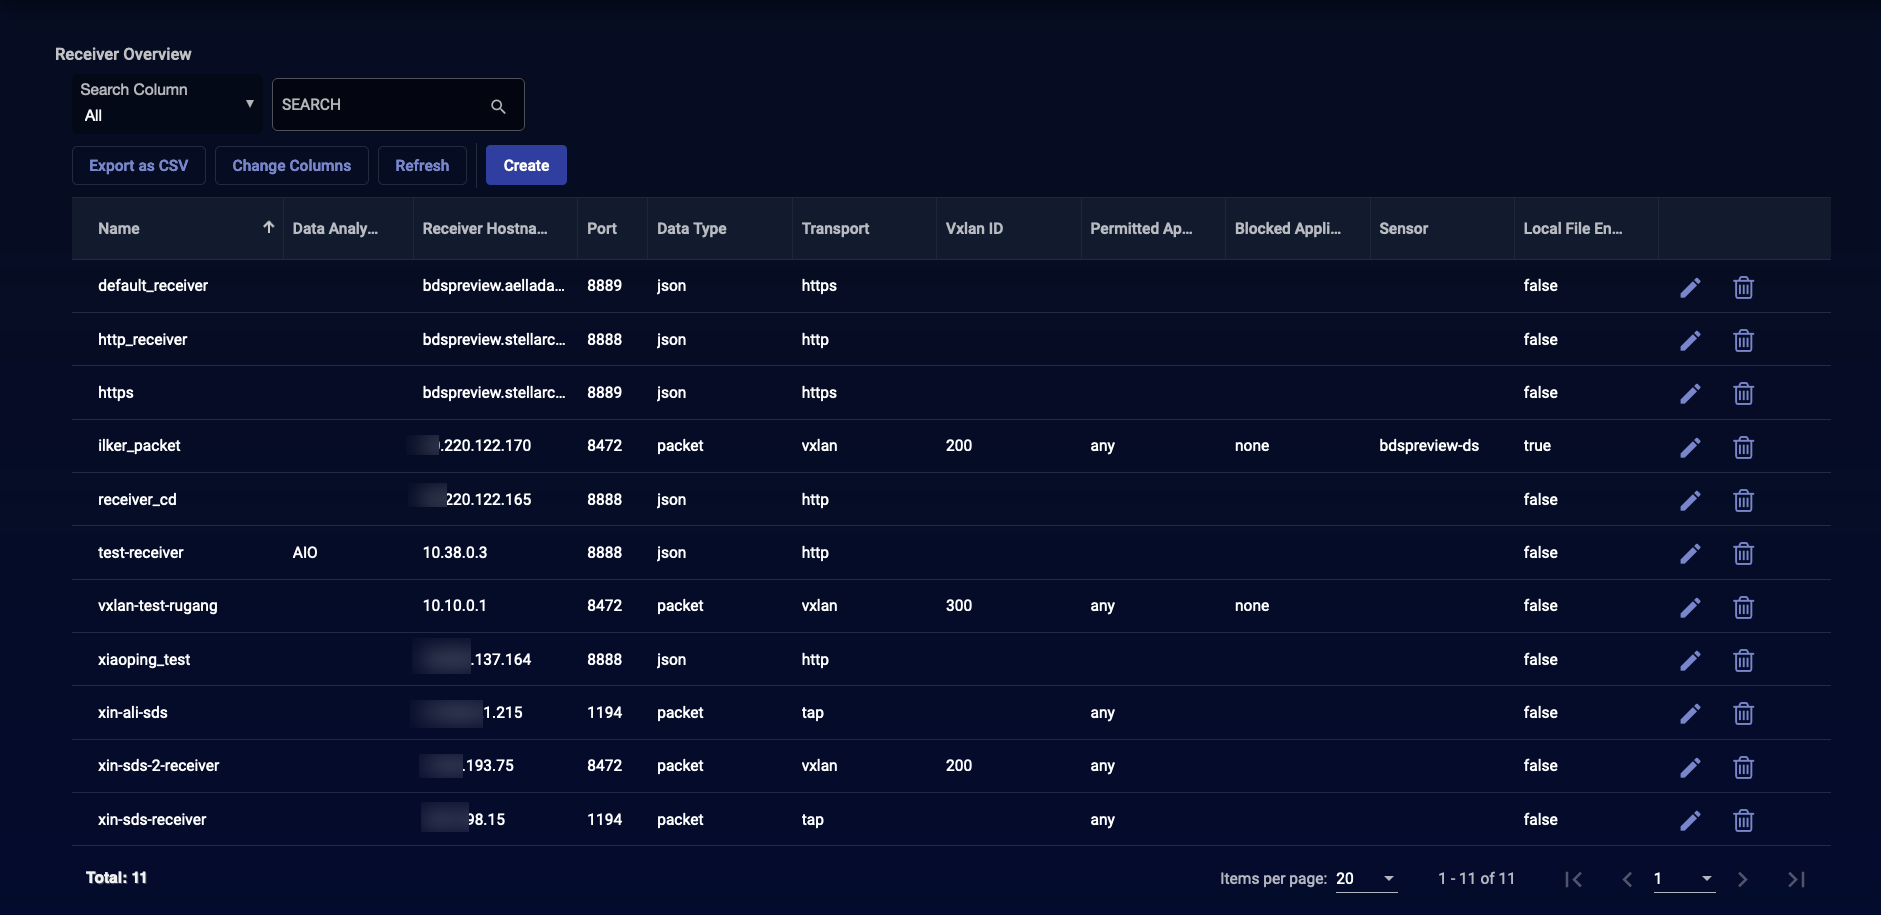Open the Search Column dropdown
The image size is (1881, 915).
click(167, 103)
